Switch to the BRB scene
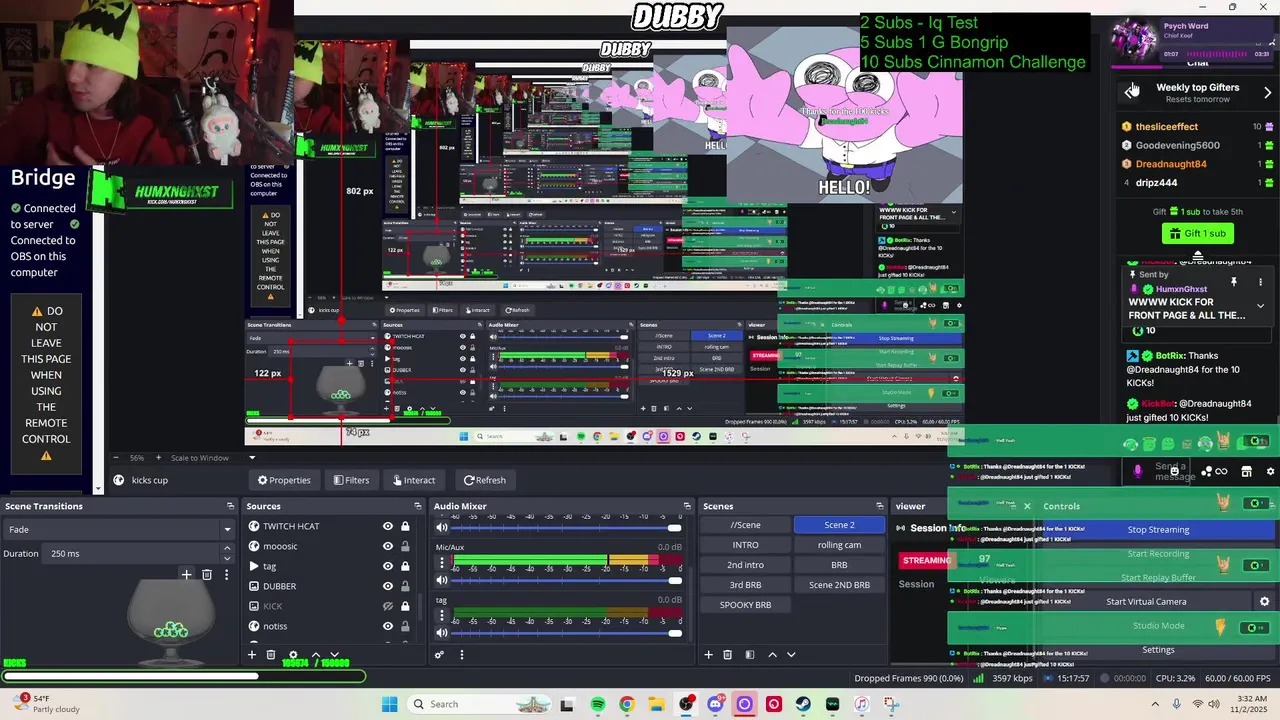 839,565
